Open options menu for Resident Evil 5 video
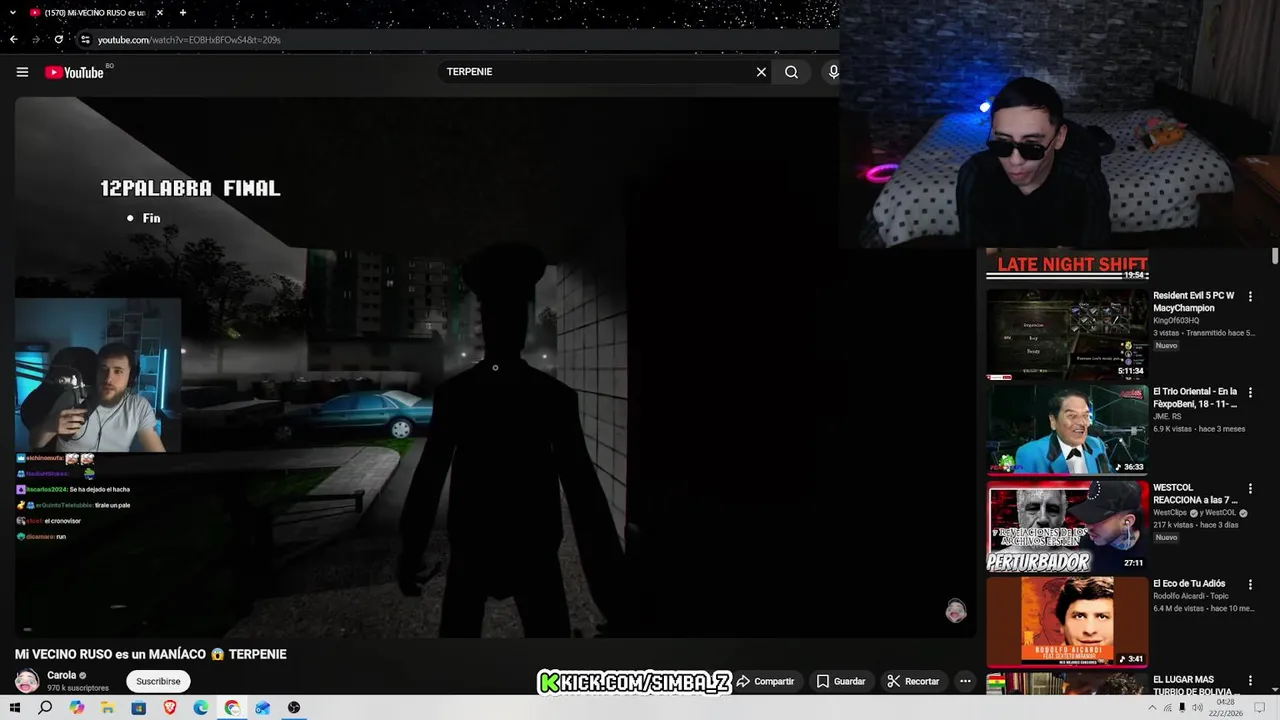The image size is (1280, 720). [1250, 296]
